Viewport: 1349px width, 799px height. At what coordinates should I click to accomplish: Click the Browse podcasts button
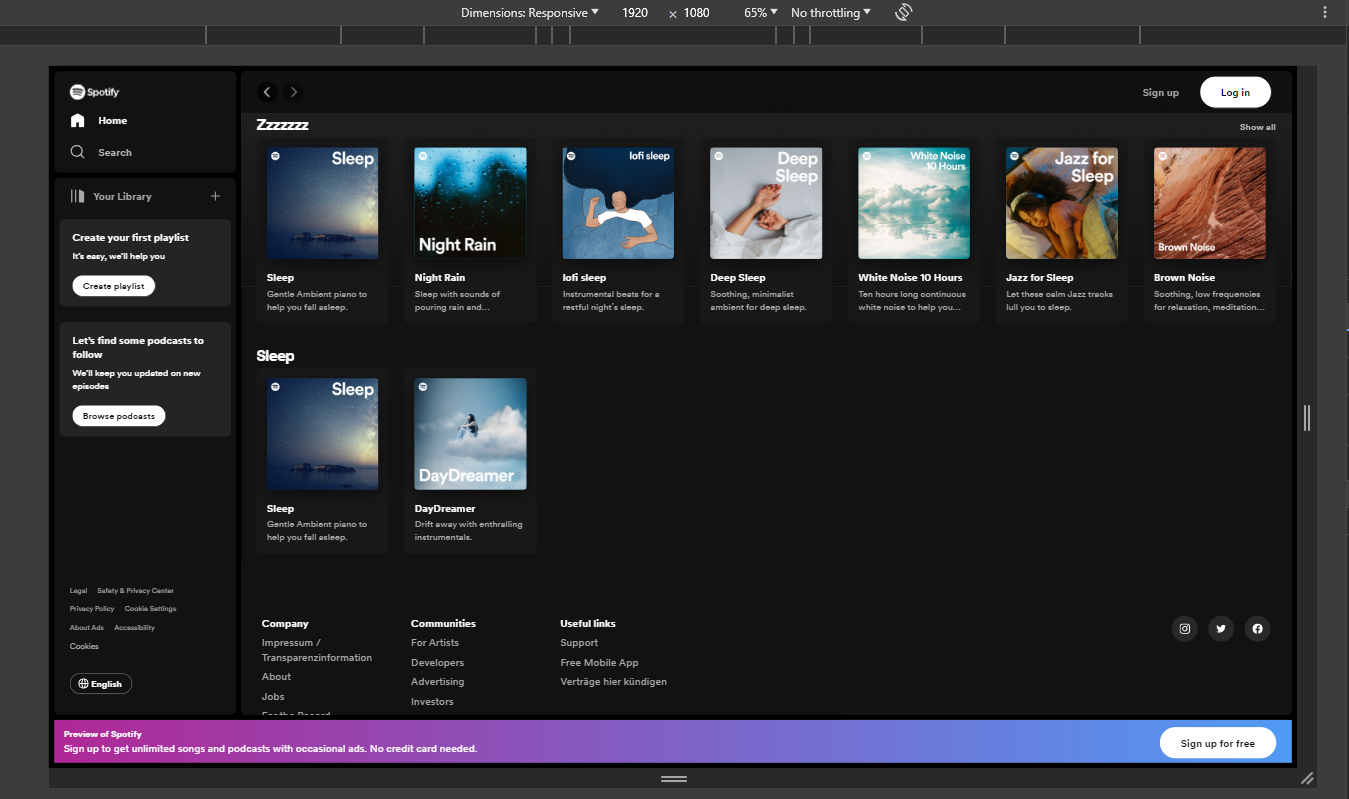[119, 416]
